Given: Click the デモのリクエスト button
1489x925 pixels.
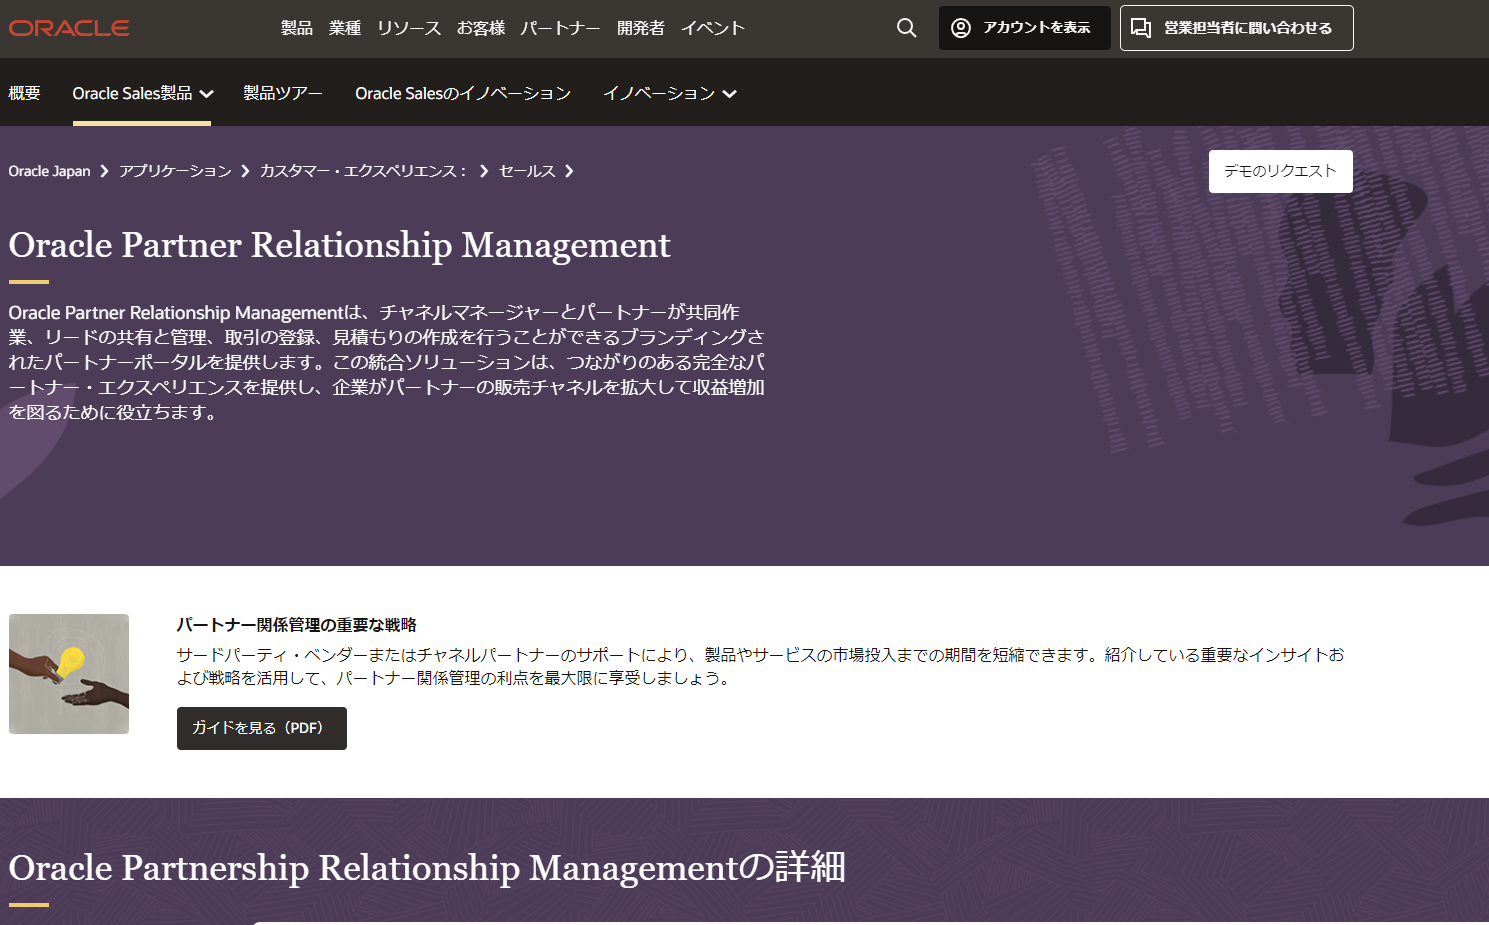Looking at the screenshot, I should 1281,171.
